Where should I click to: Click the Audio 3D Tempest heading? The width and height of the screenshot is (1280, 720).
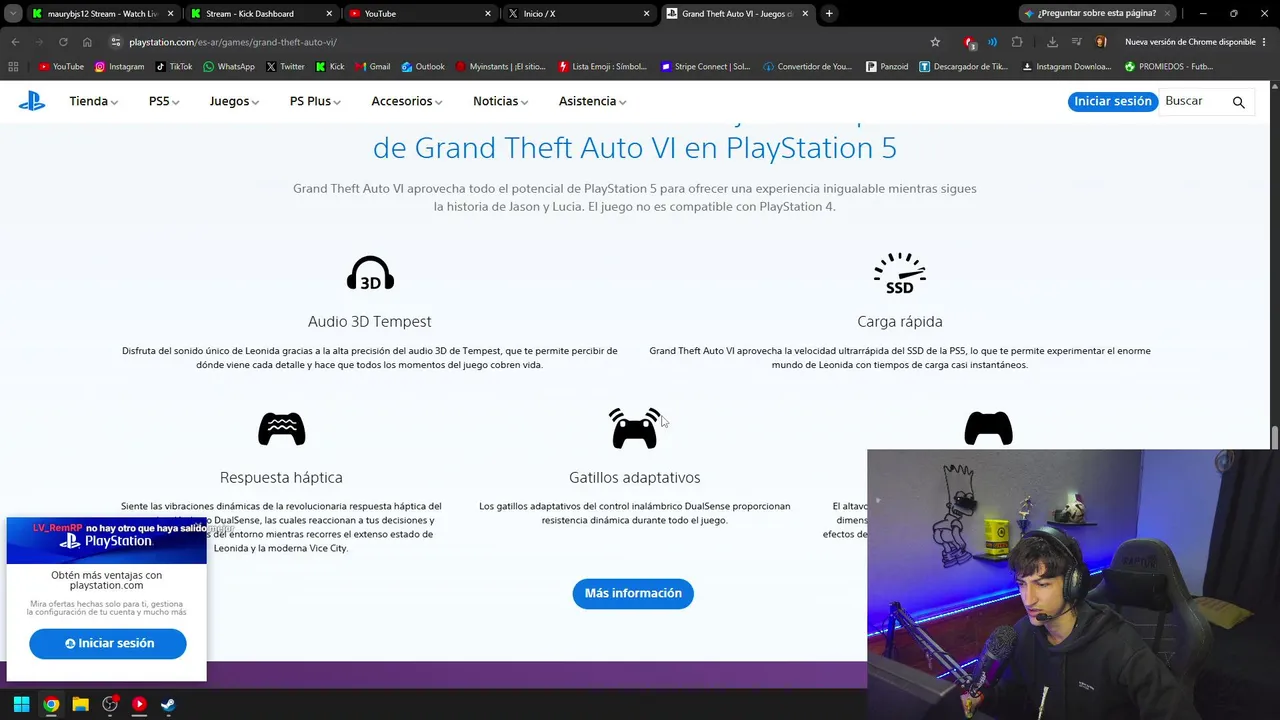(x=370, y=321)
